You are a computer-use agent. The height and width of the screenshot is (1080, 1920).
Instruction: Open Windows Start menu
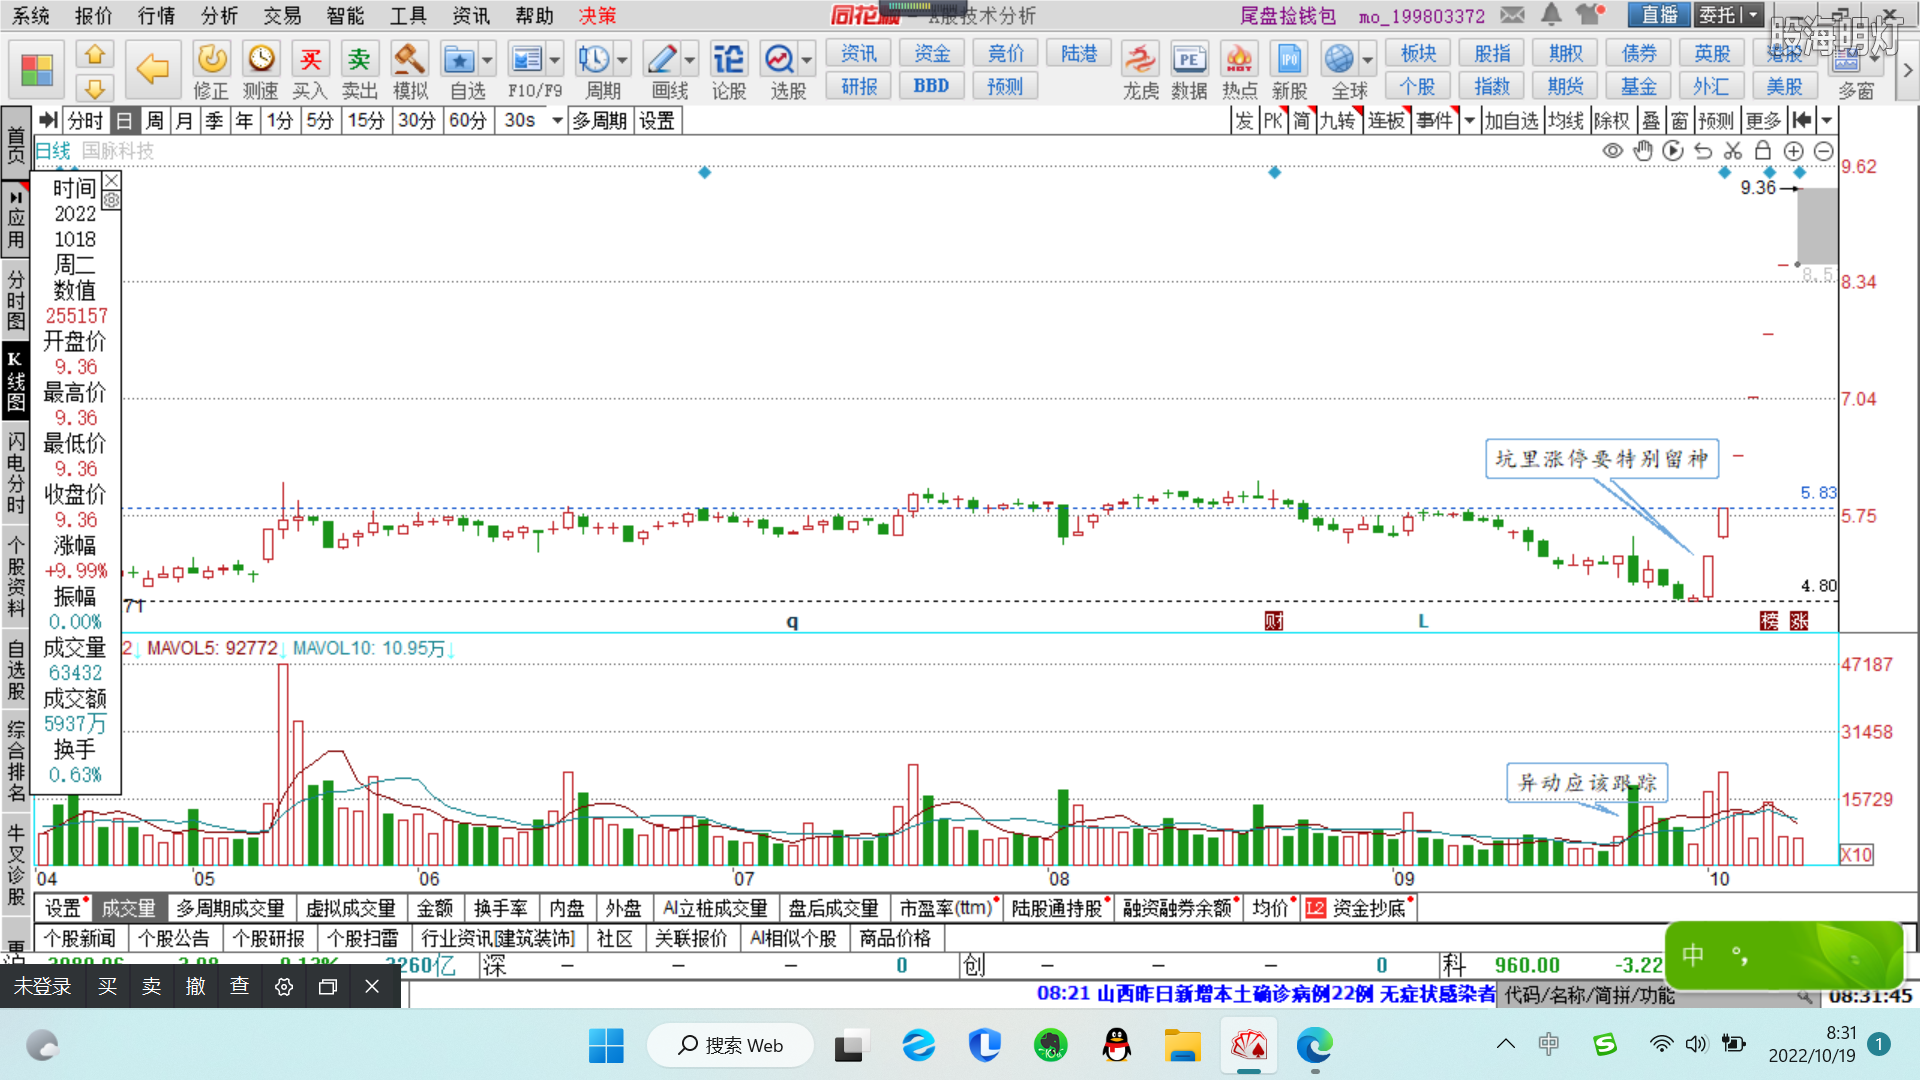point(606,1045)
